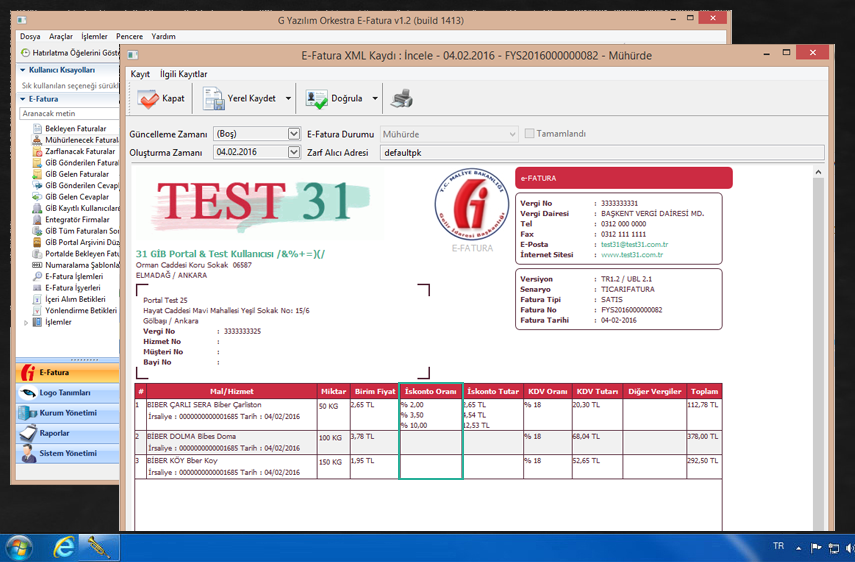The height and width of the screenshot is (562, 855).
Task: Click the www.test31.com.tr website link
Action: 631,255
